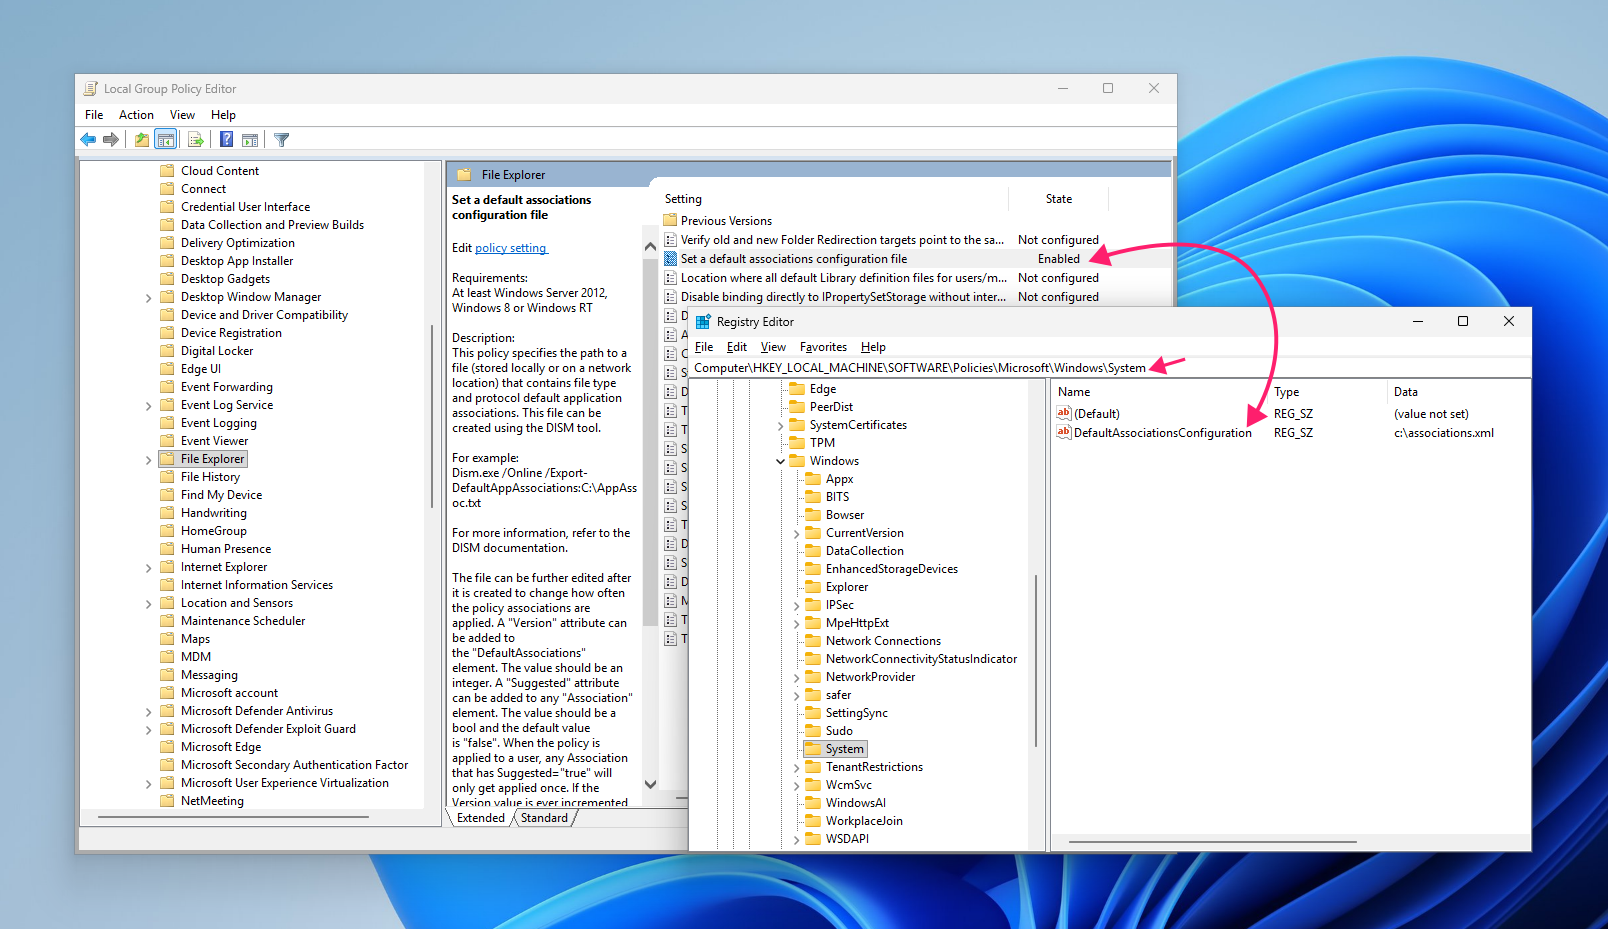Screen dimensions: 1608x929
Task: Expand the File Explorer policy node
Action: click(x=149, y=459)
